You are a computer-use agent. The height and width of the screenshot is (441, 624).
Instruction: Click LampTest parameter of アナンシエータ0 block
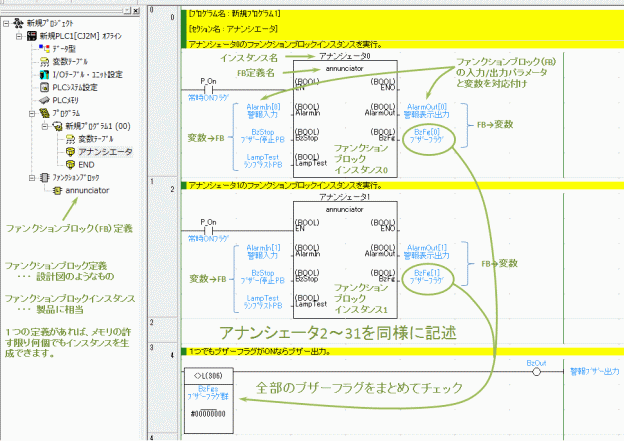tap(263, 161)
